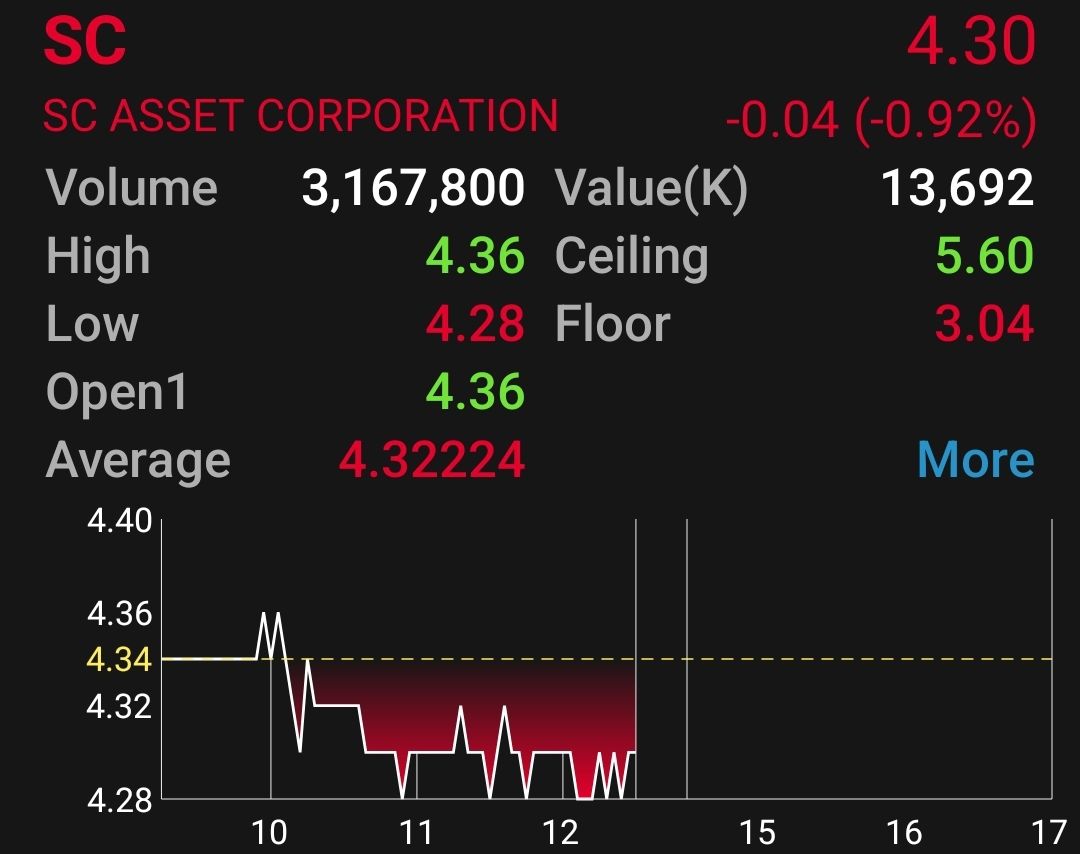1080x854 pixels.
Task: Select the last price 4.30
Action: tap(971, 42)
